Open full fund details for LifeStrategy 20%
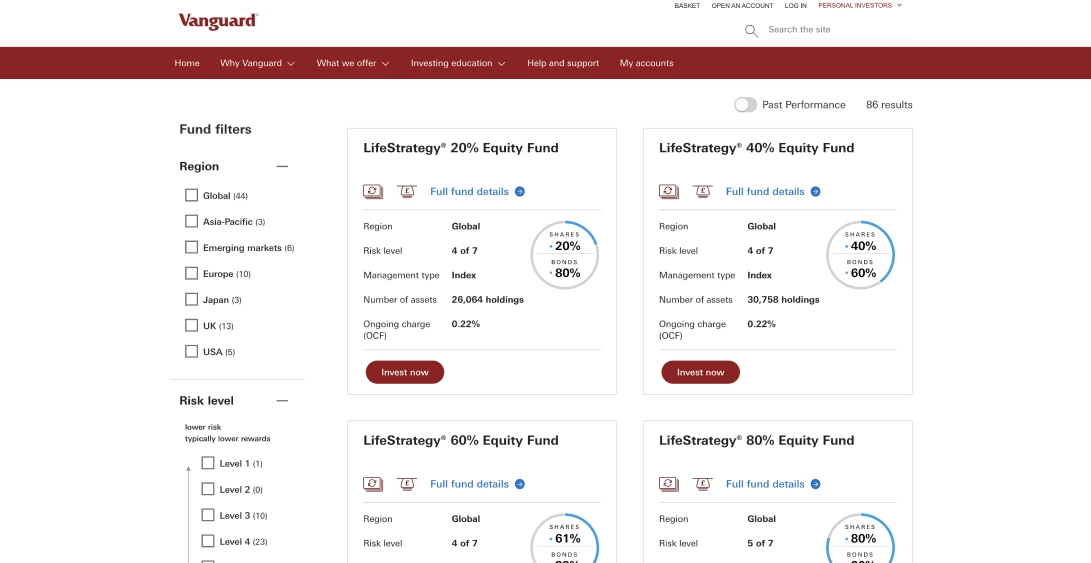 (477, 191)
